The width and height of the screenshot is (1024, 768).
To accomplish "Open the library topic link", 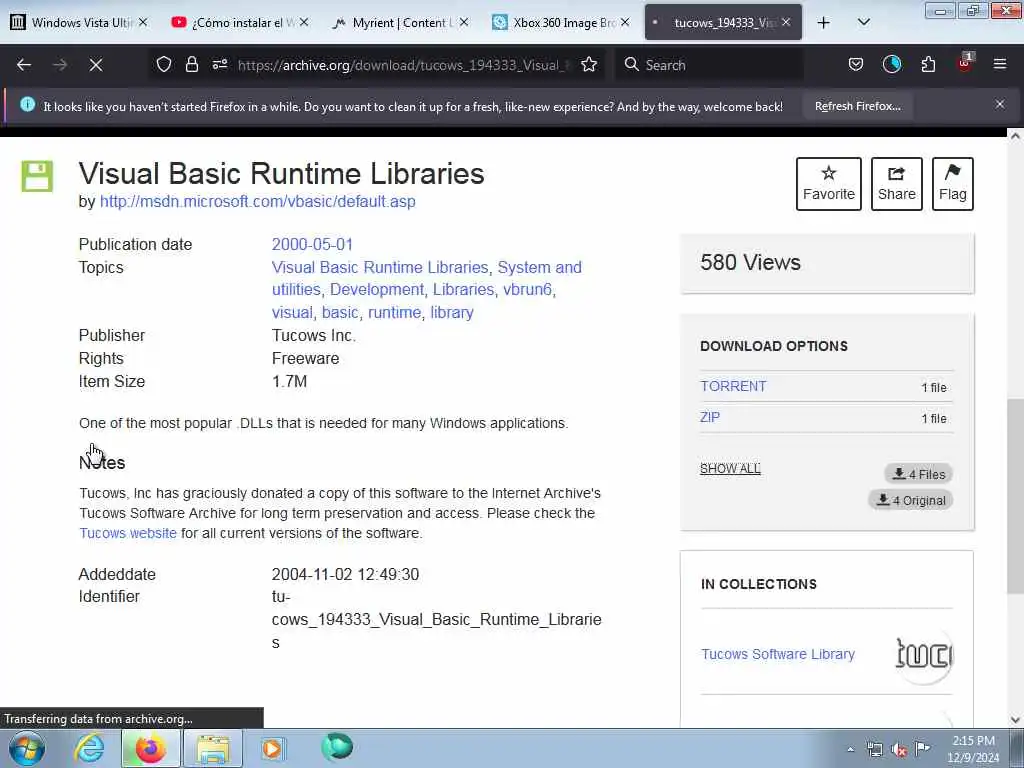I will click(452, 312).
